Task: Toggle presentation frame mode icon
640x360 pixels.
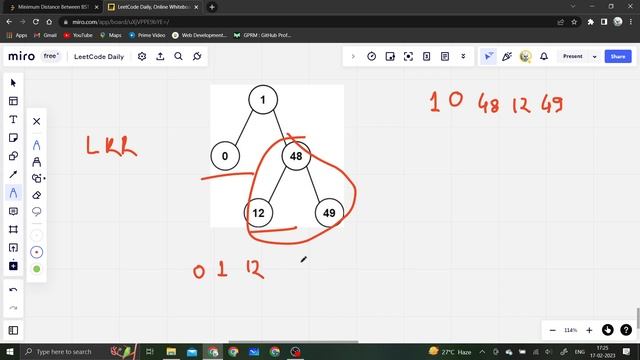Action: (408, 56)
